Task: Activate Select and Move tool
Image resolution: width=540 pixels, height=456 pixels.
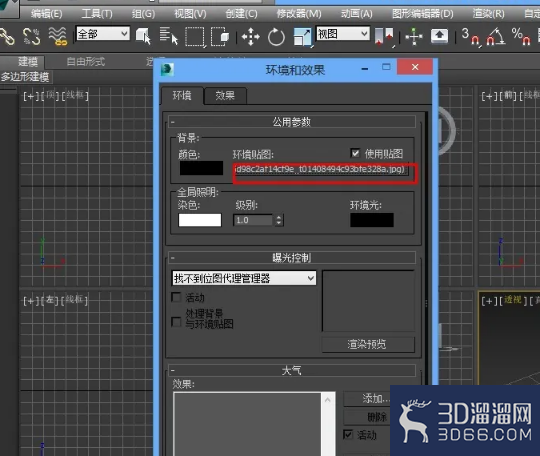Action: coord(250,37)
